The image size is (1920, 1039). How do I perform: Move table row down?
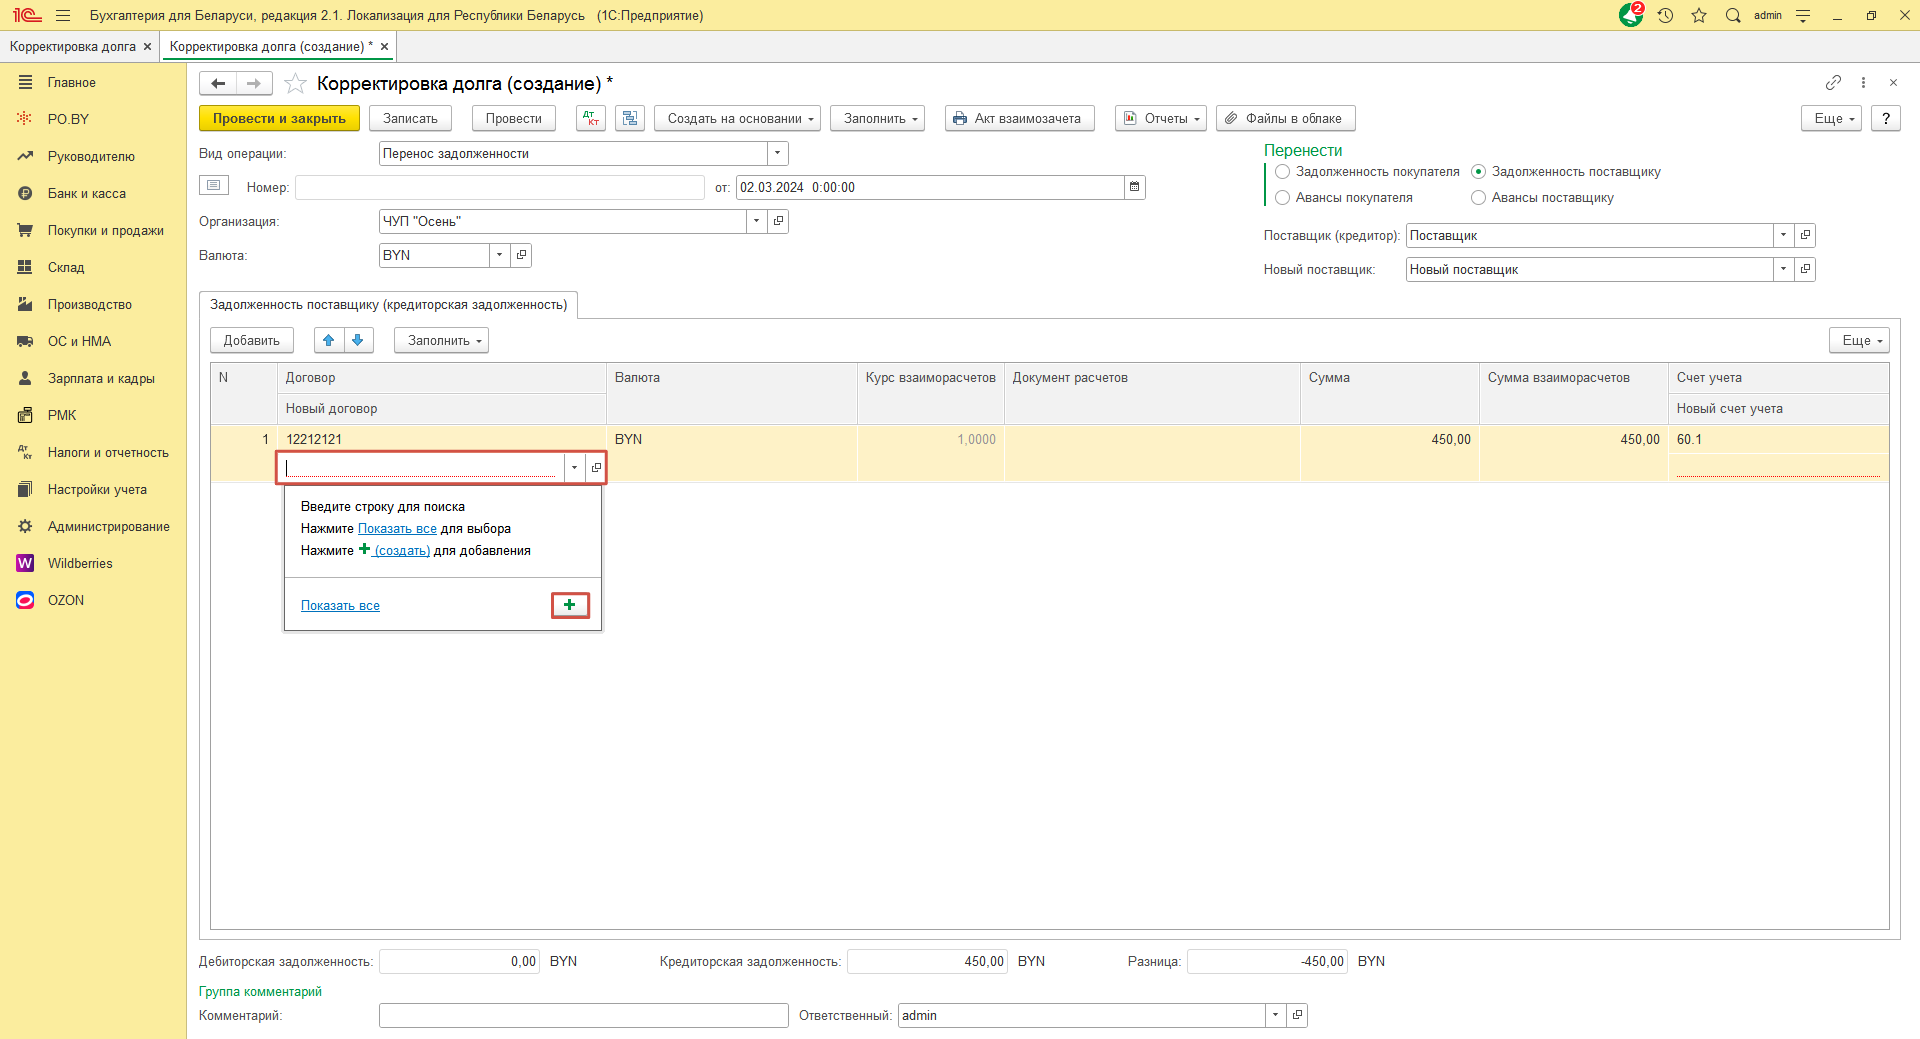pos(358,340)
